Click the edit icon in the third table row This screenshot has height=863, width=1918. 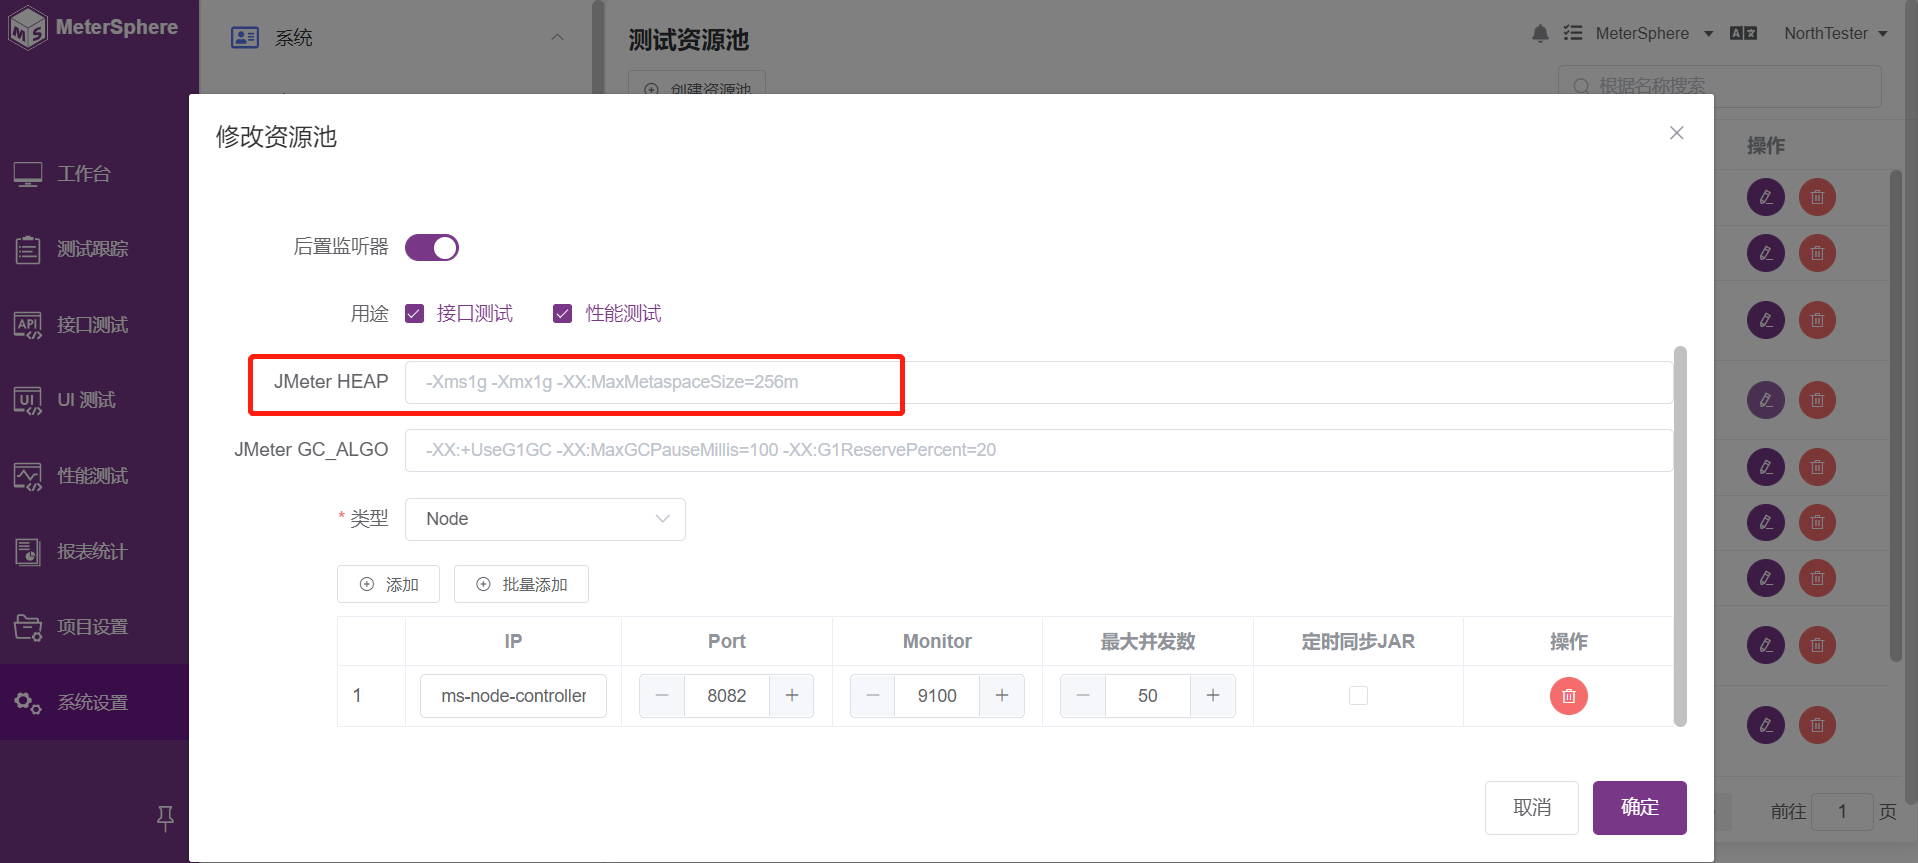click(1766, 320)
